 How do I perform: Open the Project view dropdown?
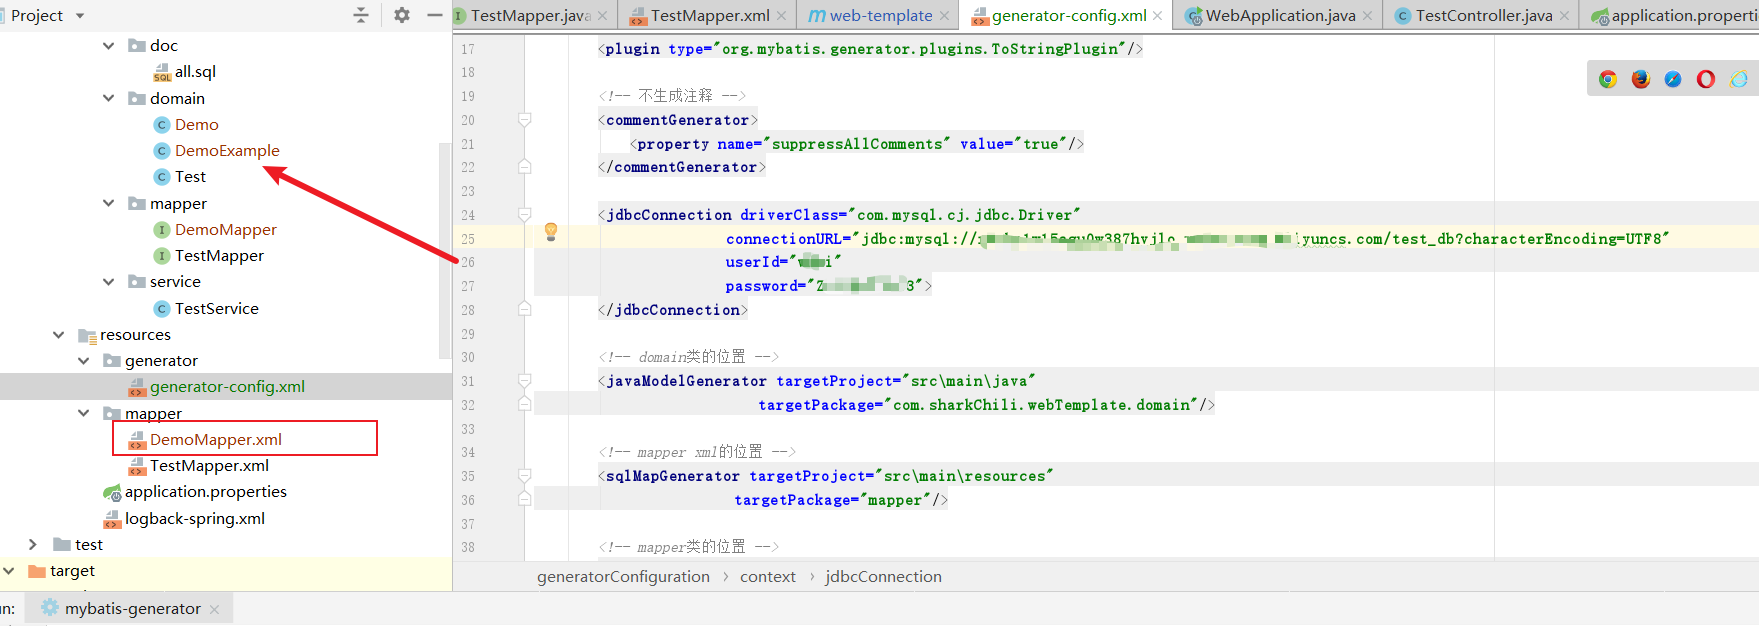click(x=80, y=16)
